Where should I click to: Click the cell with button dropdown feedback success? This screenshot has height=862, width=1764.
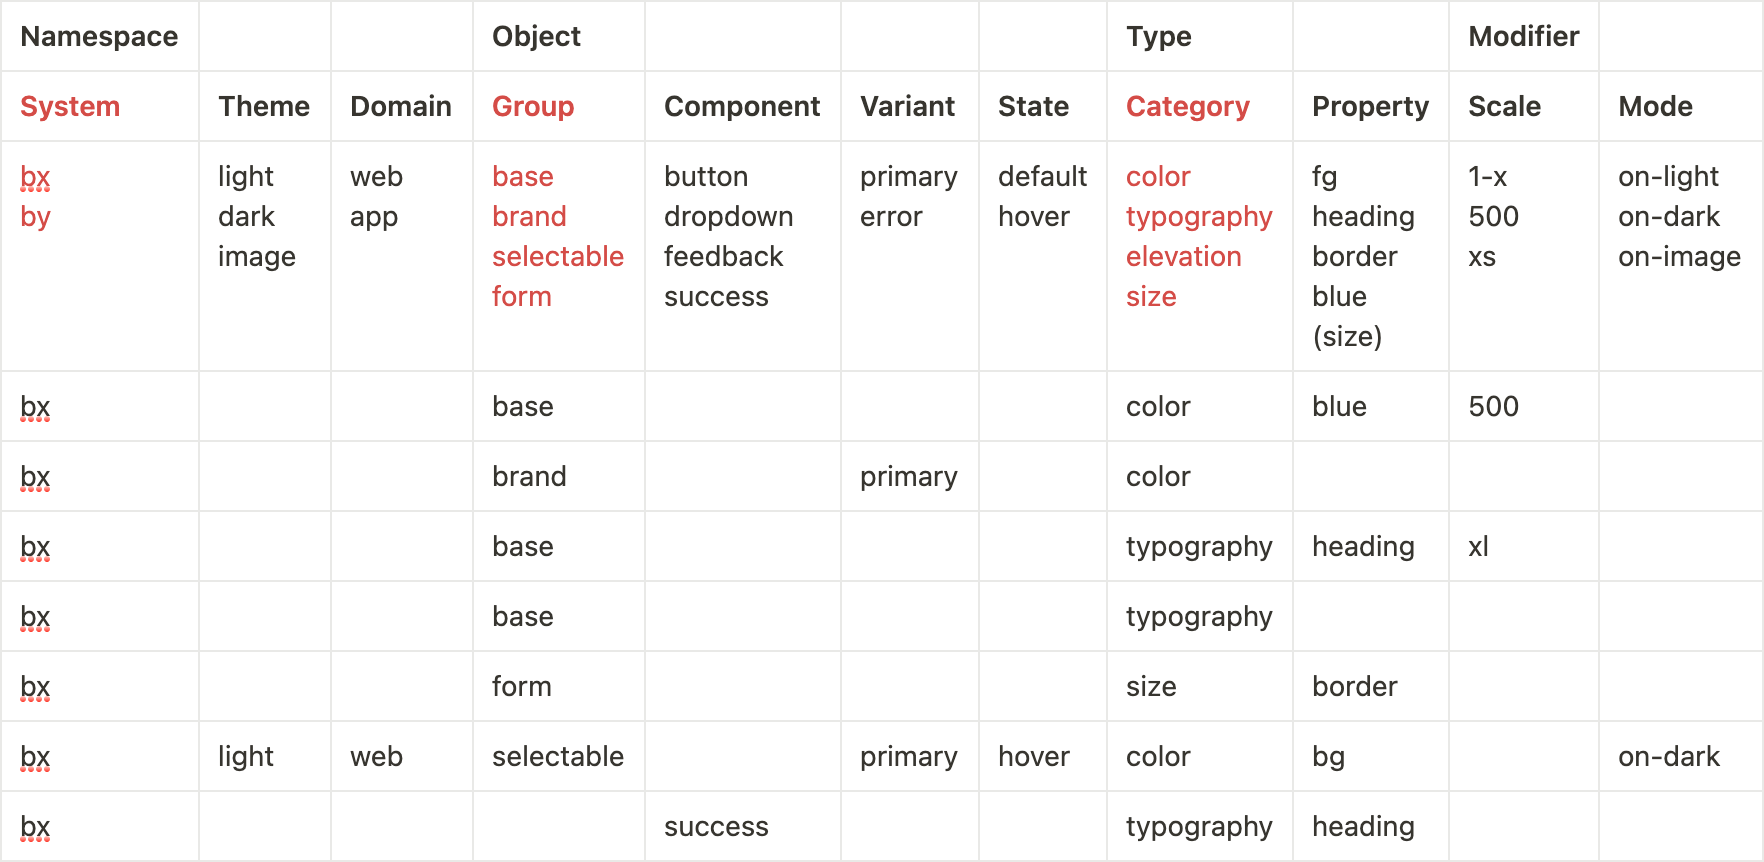coord(742,256)
